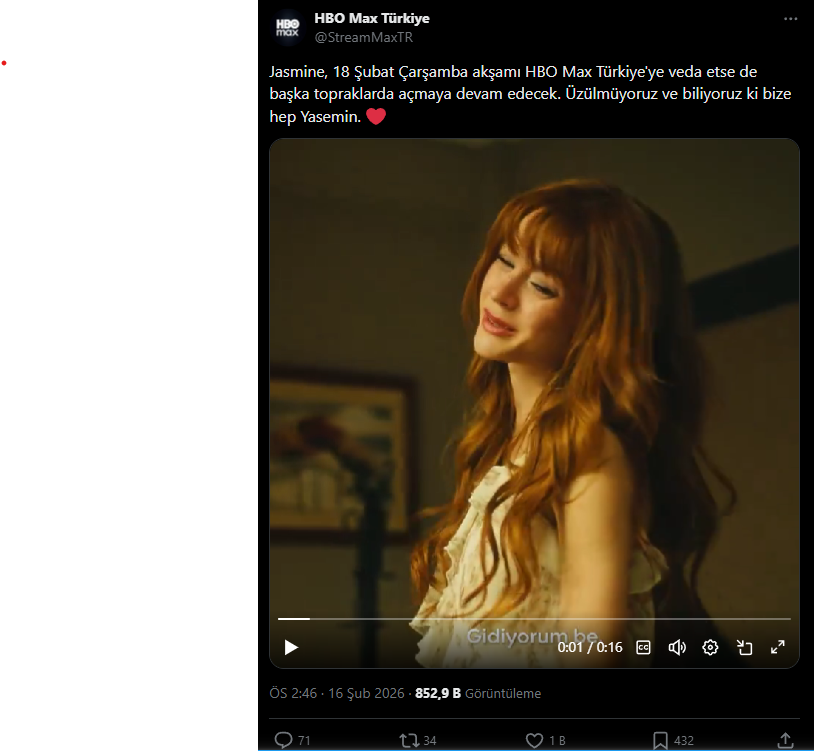This screenshot has height=751, width=814.
Task: Open the share tweet icon
Action: click(785, 740)
